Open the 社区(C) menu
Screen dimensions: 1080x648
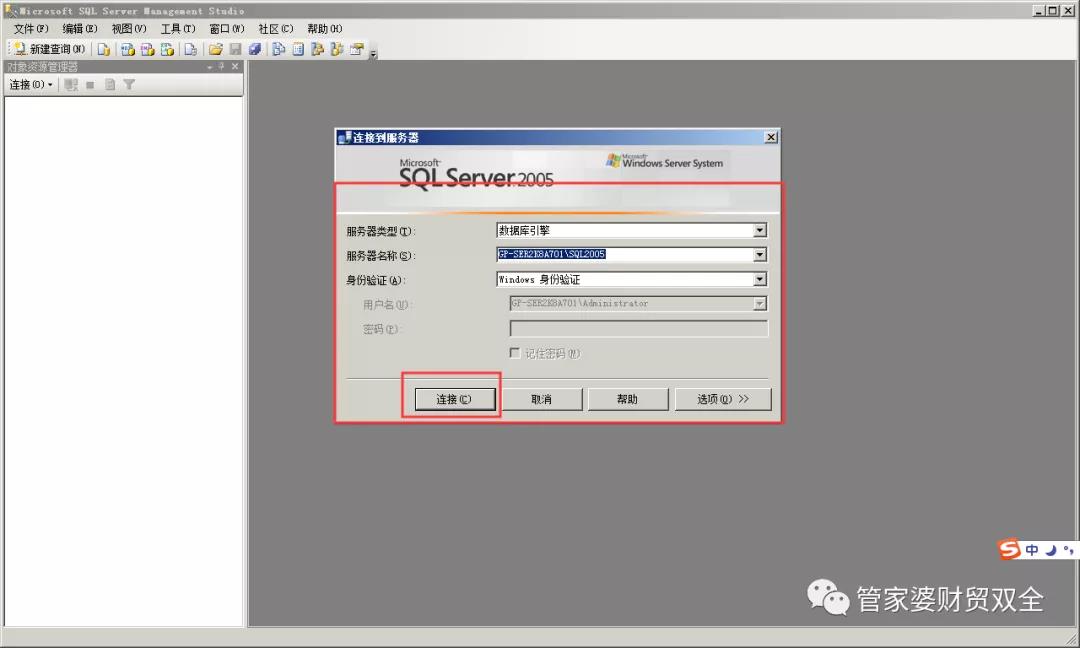(276, 28)
